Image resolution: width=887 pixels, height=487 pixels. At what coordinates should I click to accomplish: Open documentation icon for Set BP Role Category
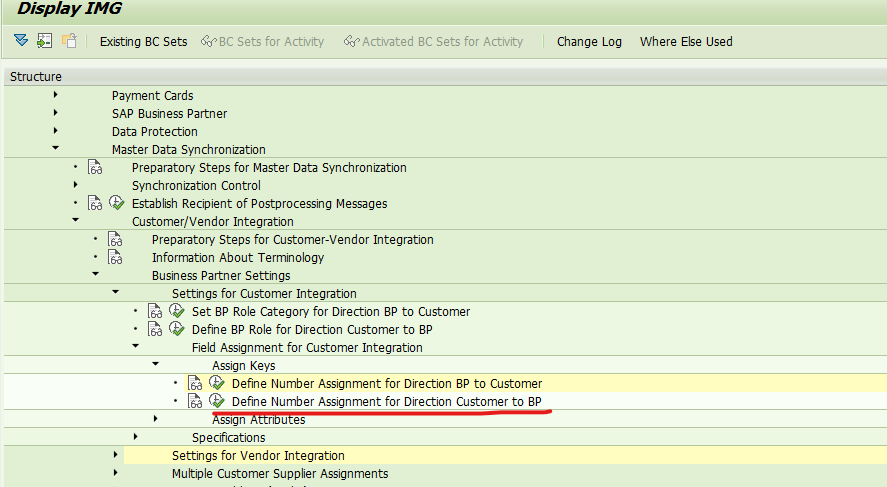155,311
